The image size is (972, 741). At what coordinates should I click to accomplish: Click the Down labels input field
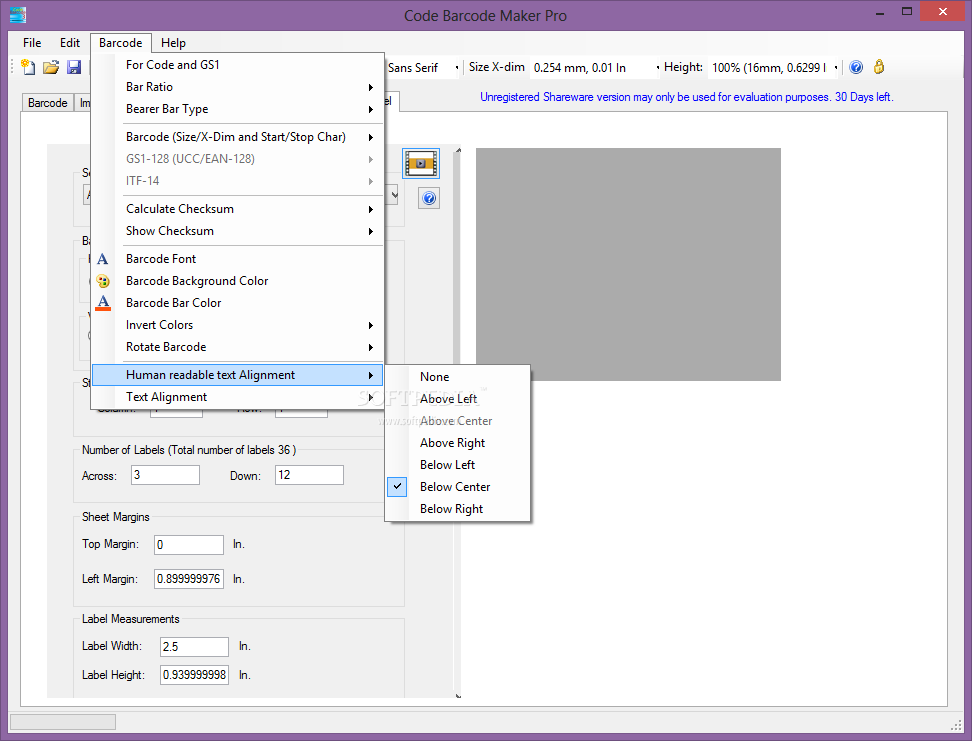click(309, 475)
